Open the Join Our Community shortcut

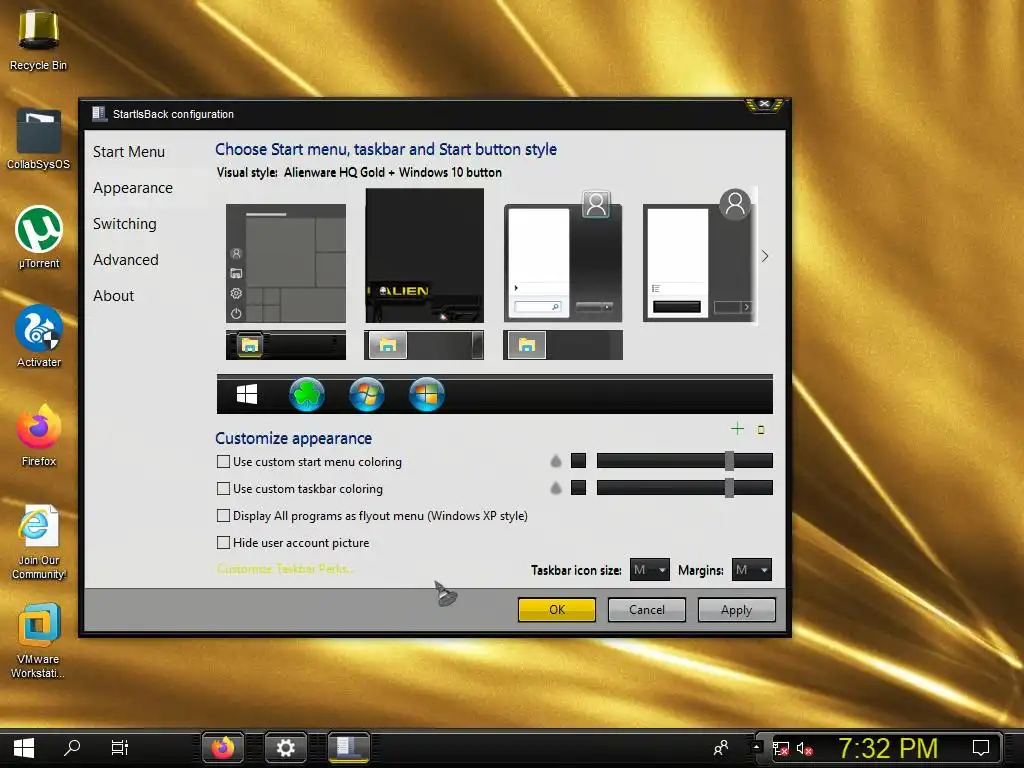(39, 542)
